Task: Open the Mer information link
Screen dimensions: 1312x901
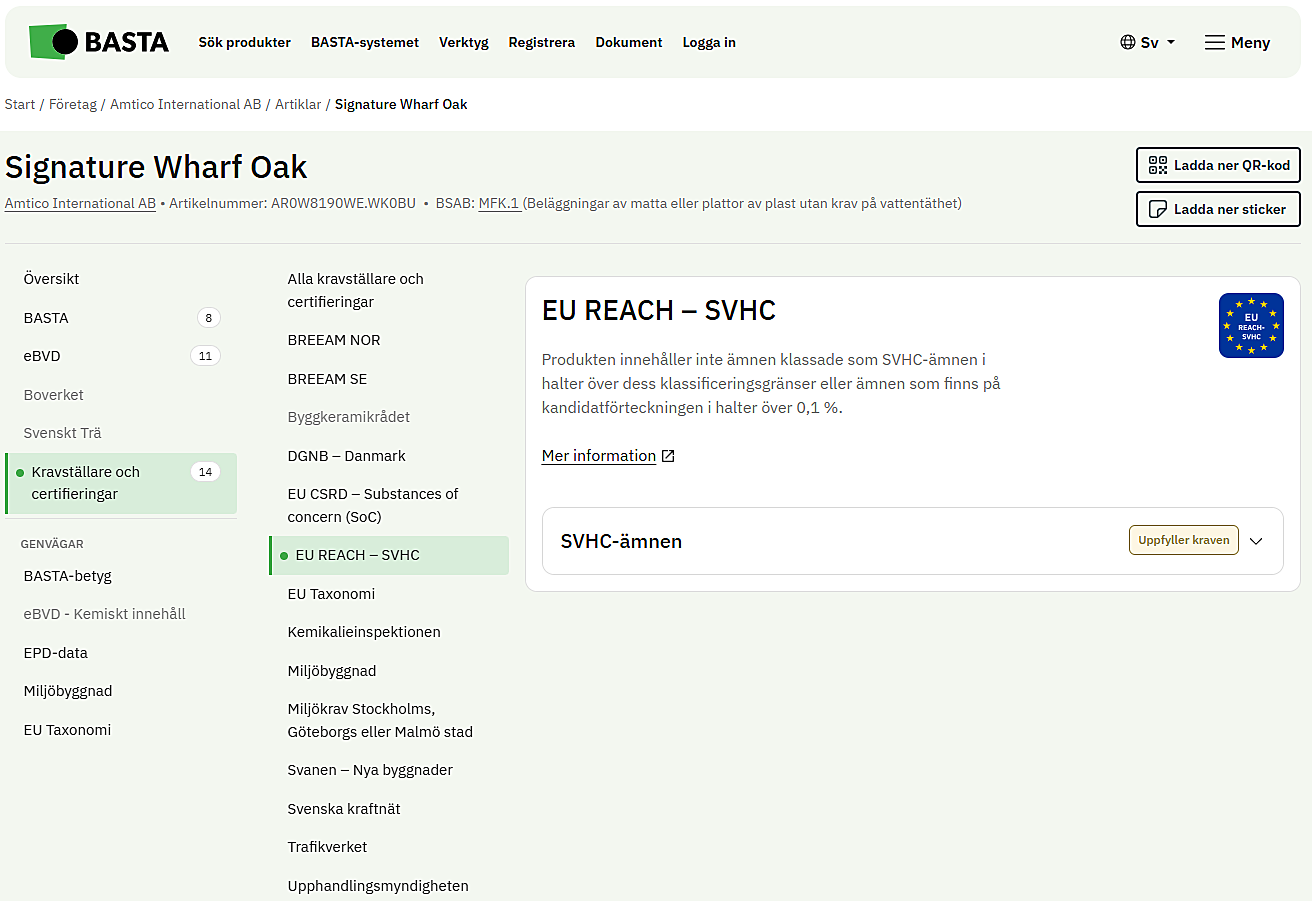Action: (x=599, y=456)
